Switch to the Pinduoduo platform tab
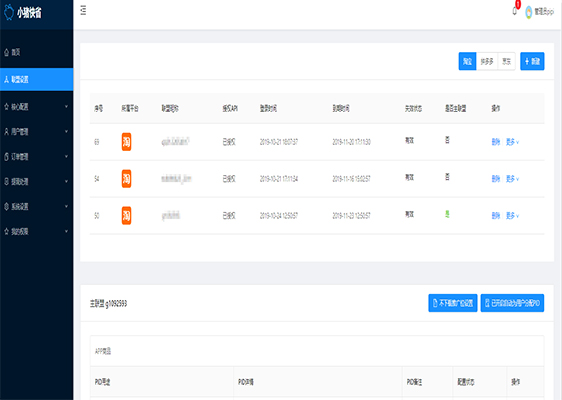The height and width of the screenshot is (400, 562). (487, 61)
